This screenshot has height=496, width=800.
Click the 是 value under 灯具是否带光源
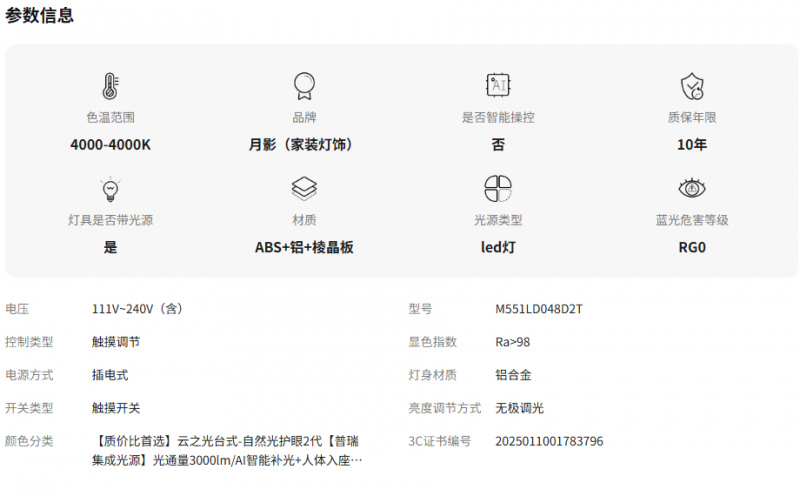110,247
